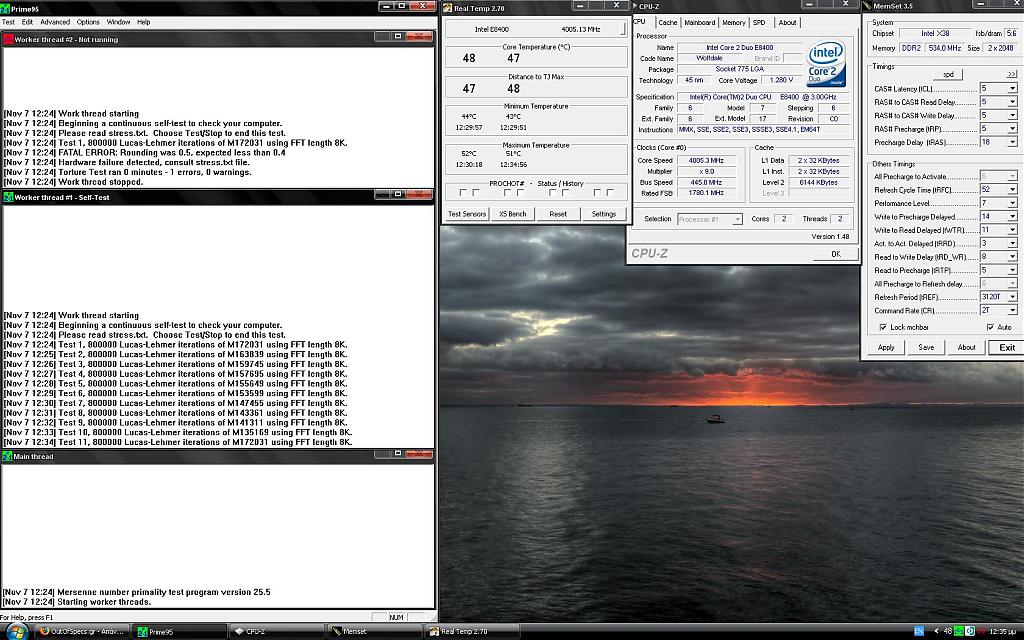Open the Test menu in Prime95
This screenshot has width=1024, height=640.
click(8, 22)
